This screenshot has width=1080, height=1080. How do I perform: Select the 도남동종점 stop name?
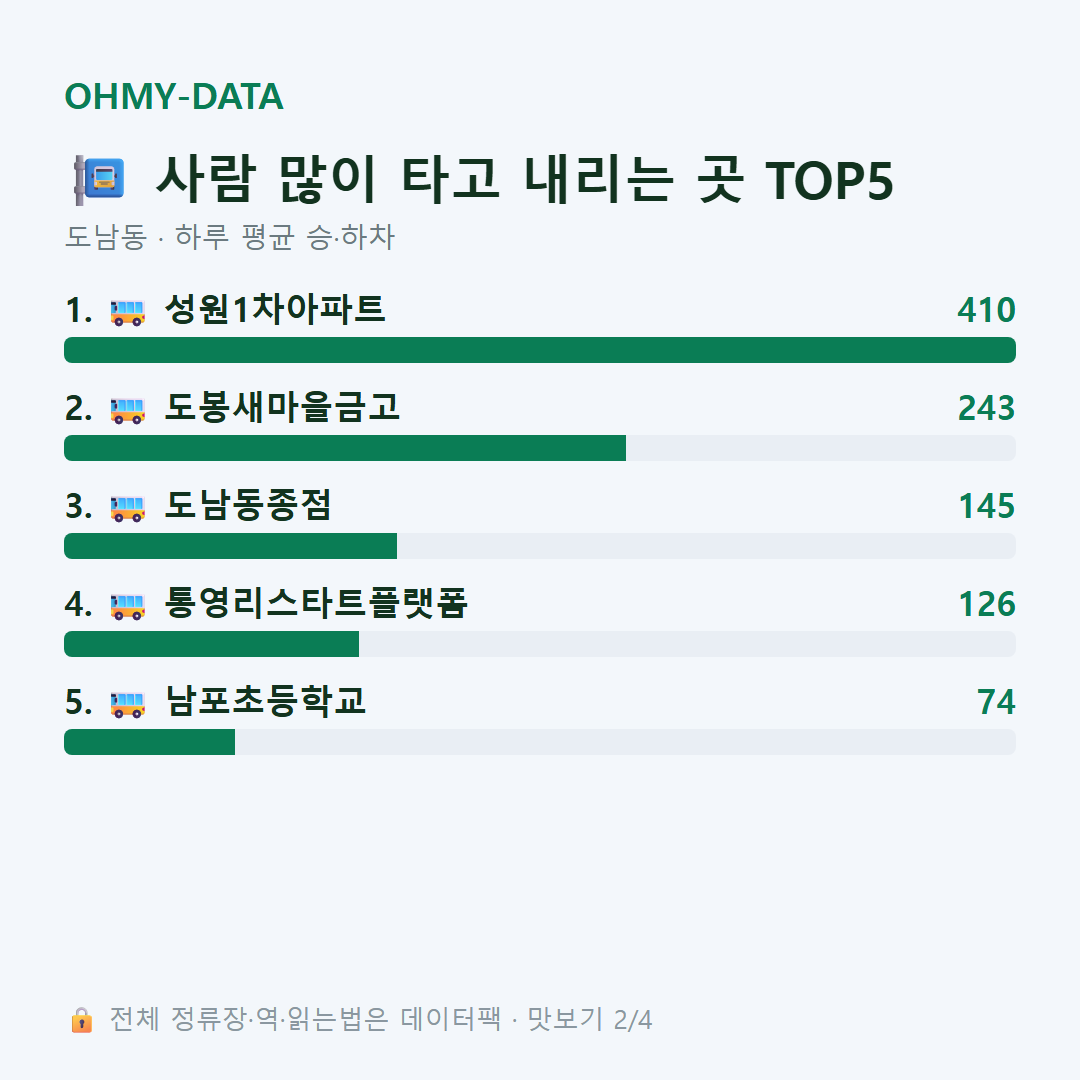(x=248, y=505)
